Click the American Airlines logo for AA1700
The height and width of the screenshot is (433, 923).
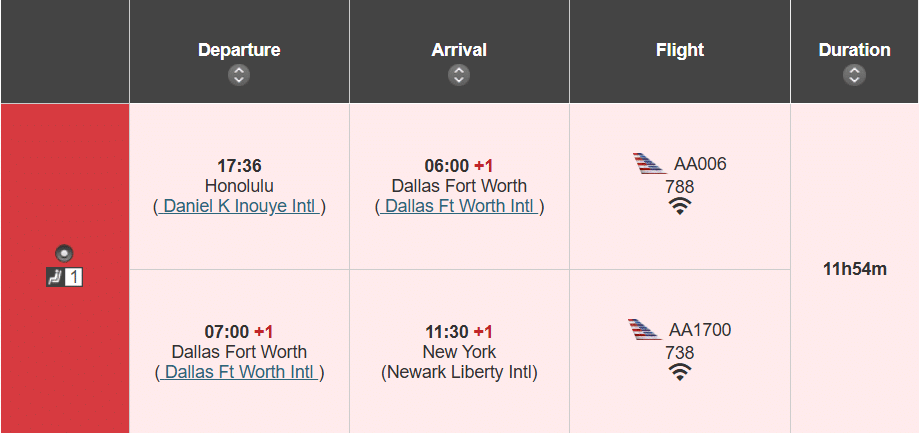tap(645, 330)
